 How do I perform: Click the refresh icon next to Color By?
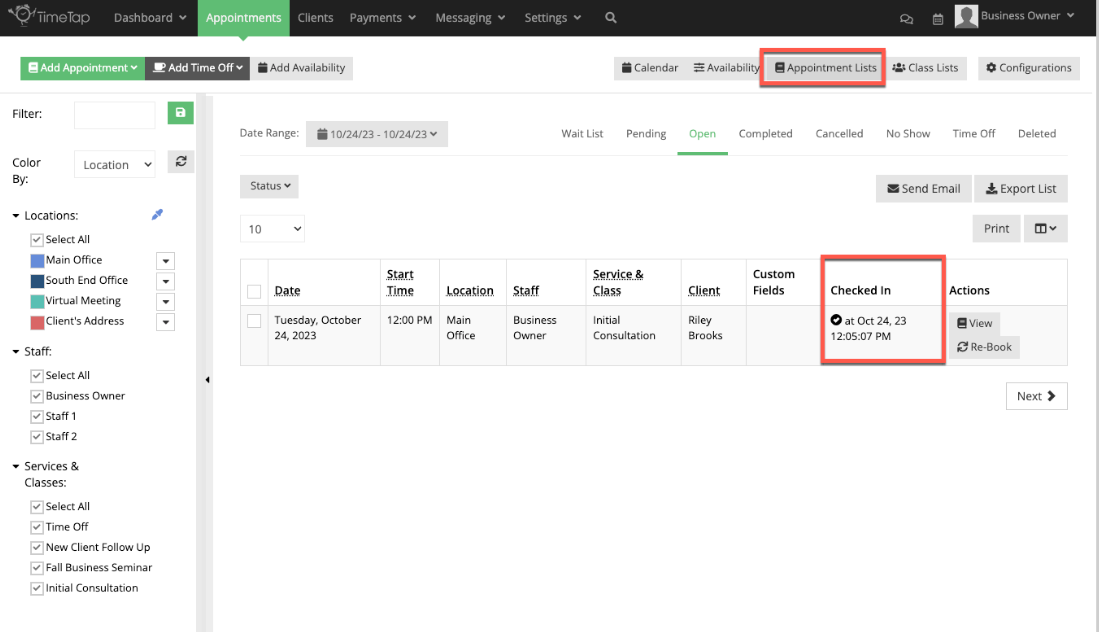point(180,162)
